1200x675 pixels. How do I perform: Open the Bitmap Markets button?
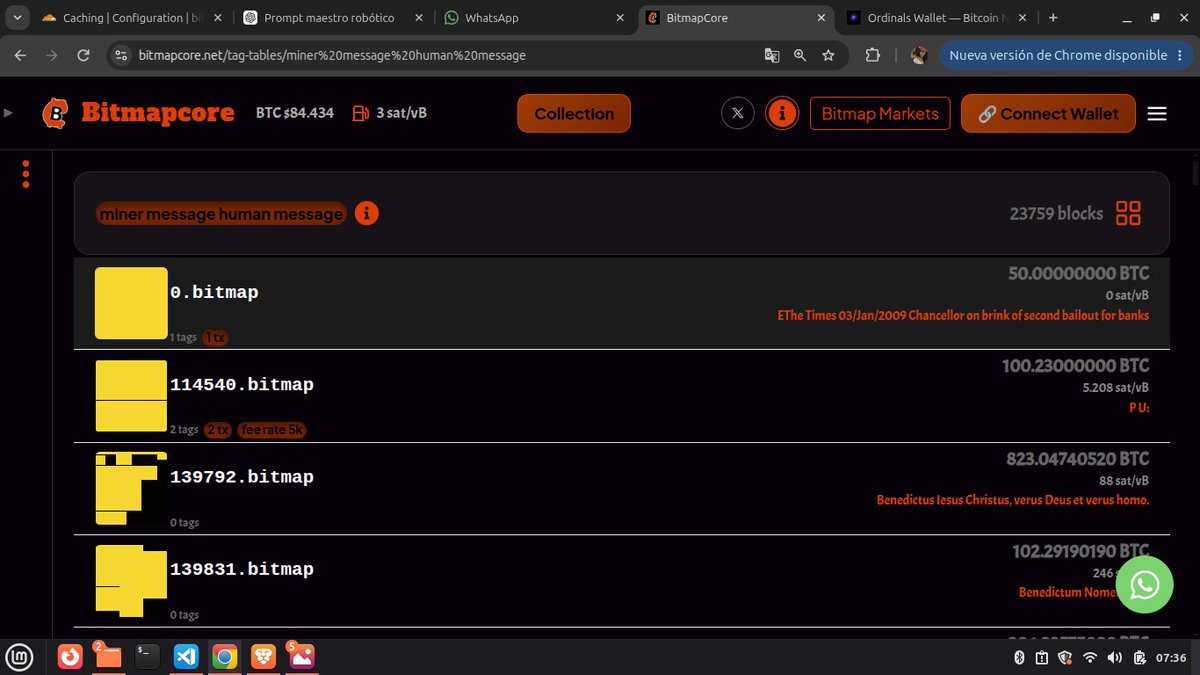[880, 113]
